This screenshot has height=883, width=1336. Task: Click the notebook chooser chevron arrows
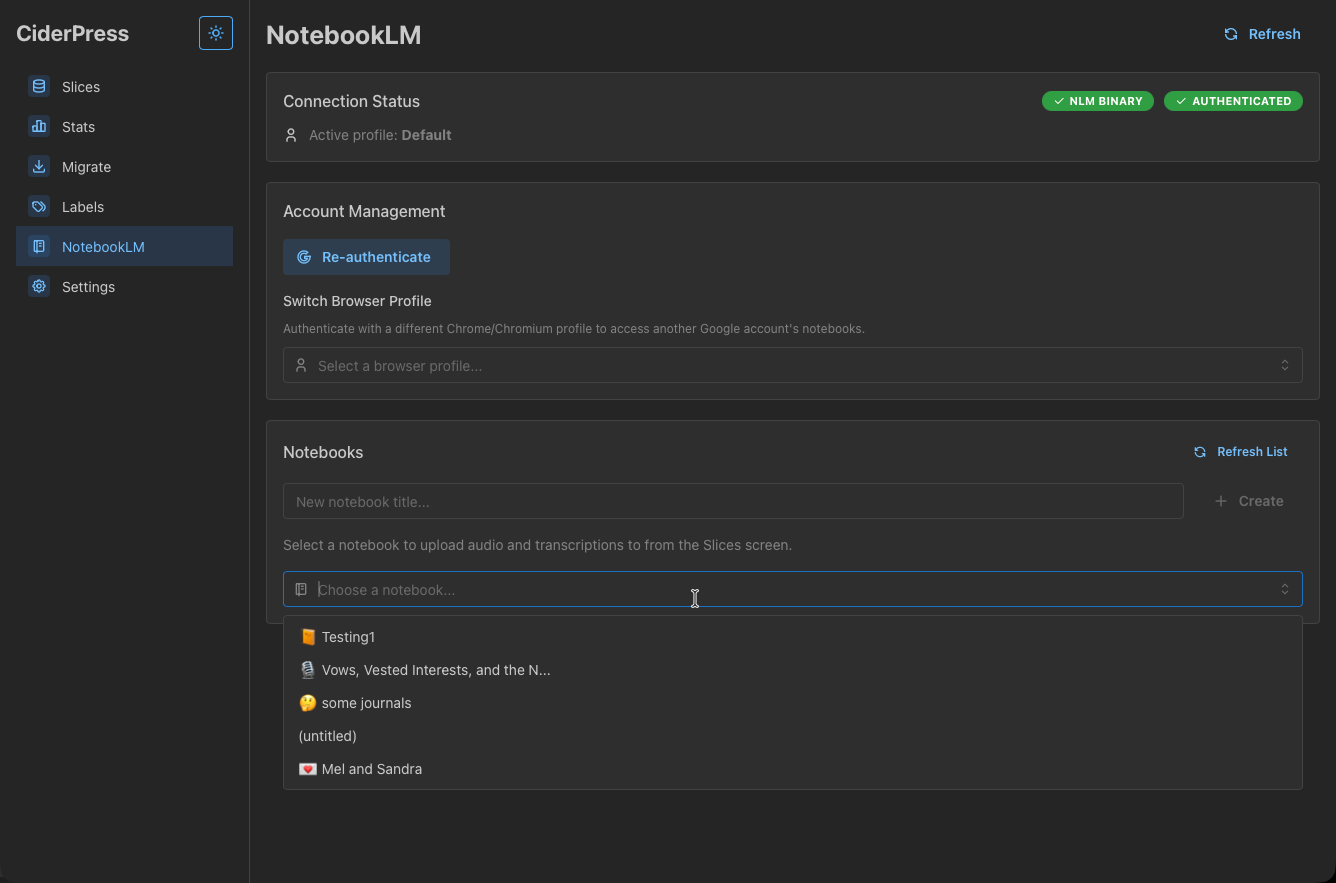pyautogui.click(x=1285, y=590)
